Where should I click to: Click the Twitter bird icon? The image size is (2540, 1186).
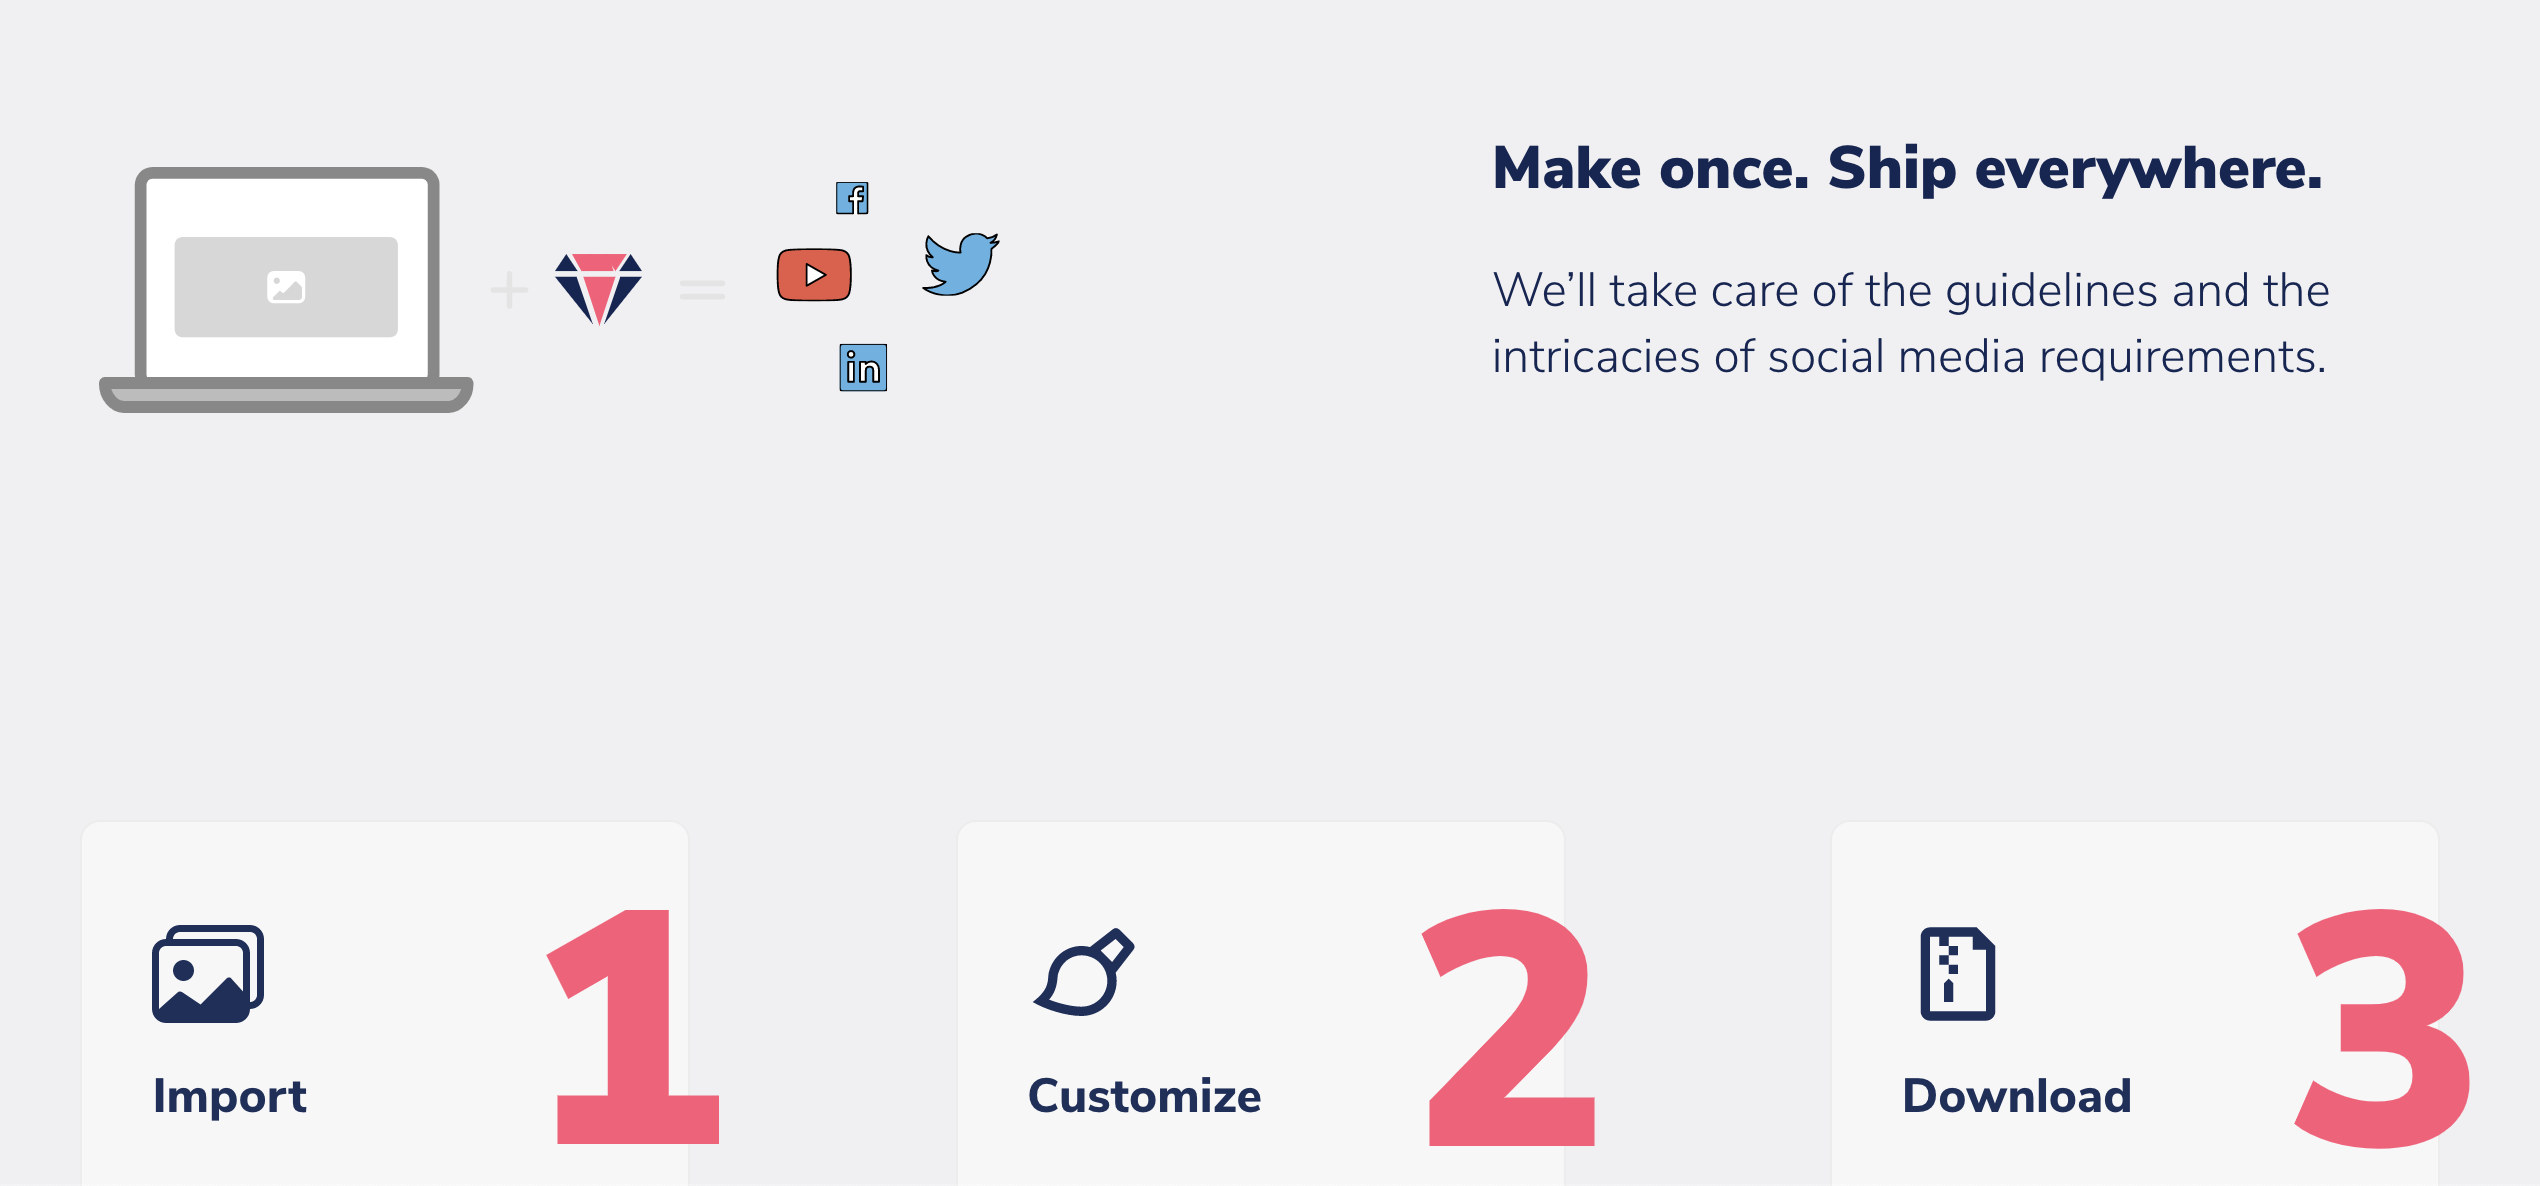[x=960, y=264]
